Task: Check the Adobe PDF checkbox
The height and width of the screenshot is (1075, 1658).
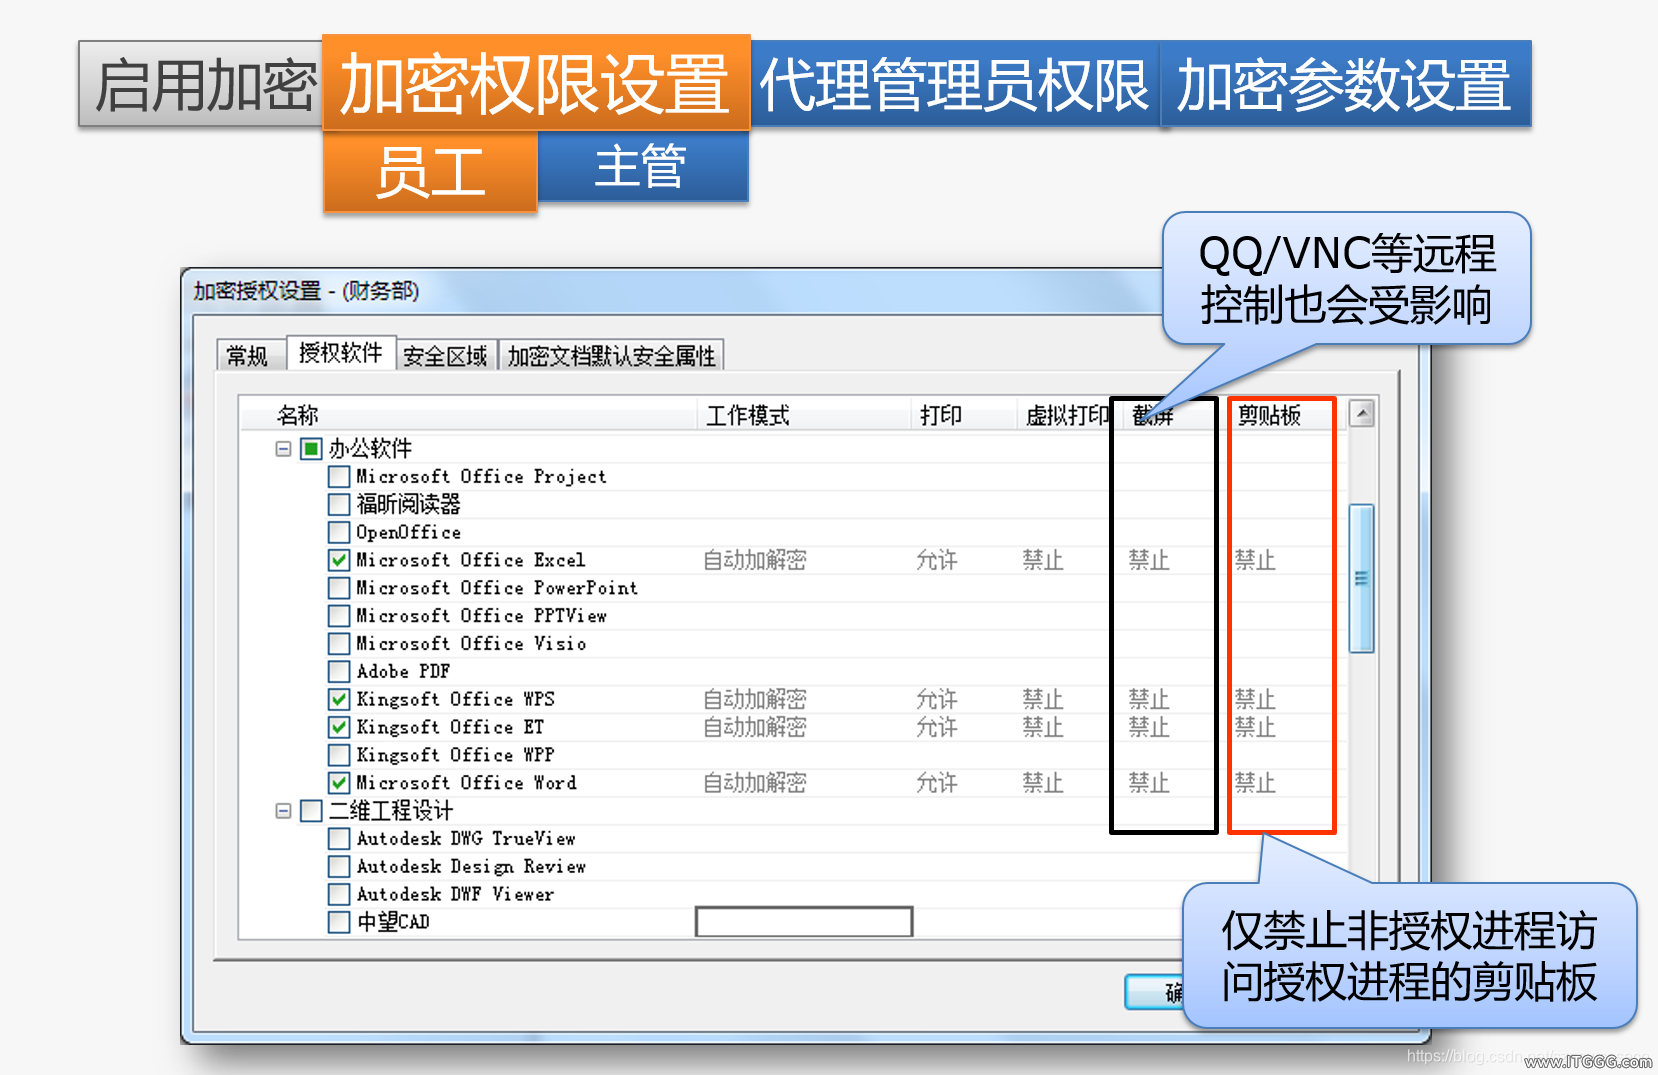Action: (339, 672)
